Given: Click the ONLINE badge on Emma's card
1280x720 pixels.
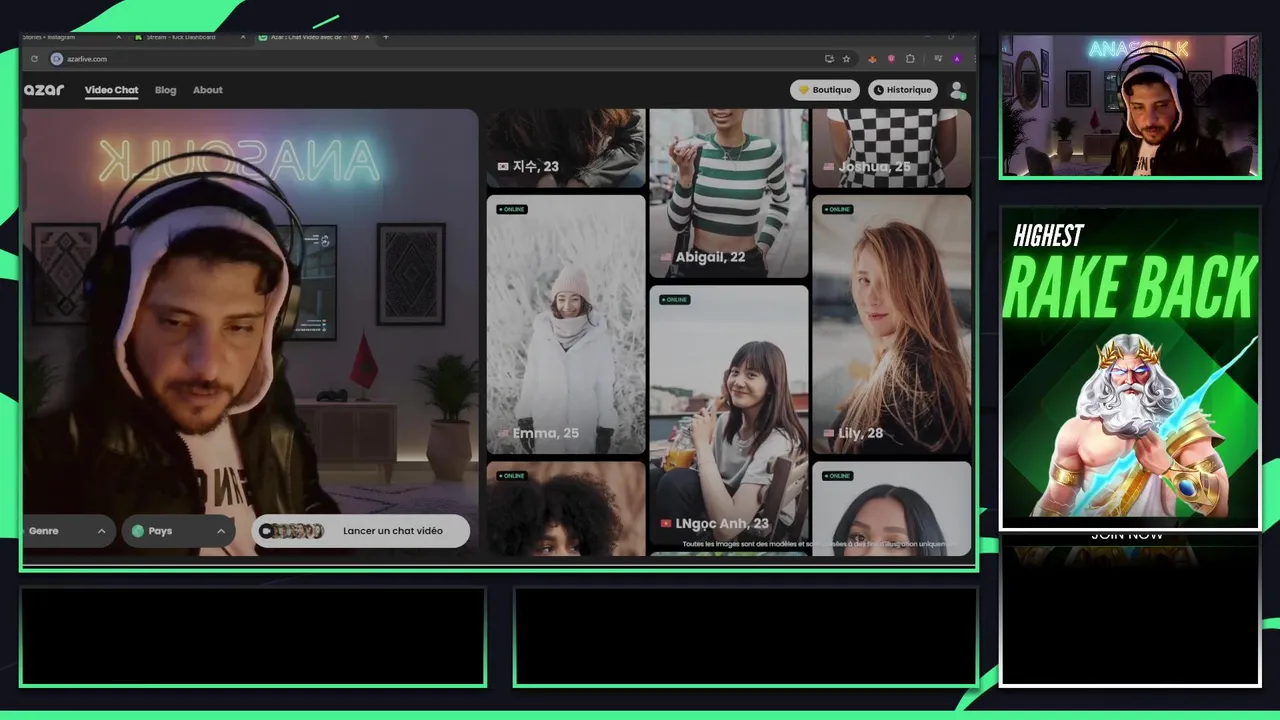Looking at the screenshot, I should [x=512, y=210].
